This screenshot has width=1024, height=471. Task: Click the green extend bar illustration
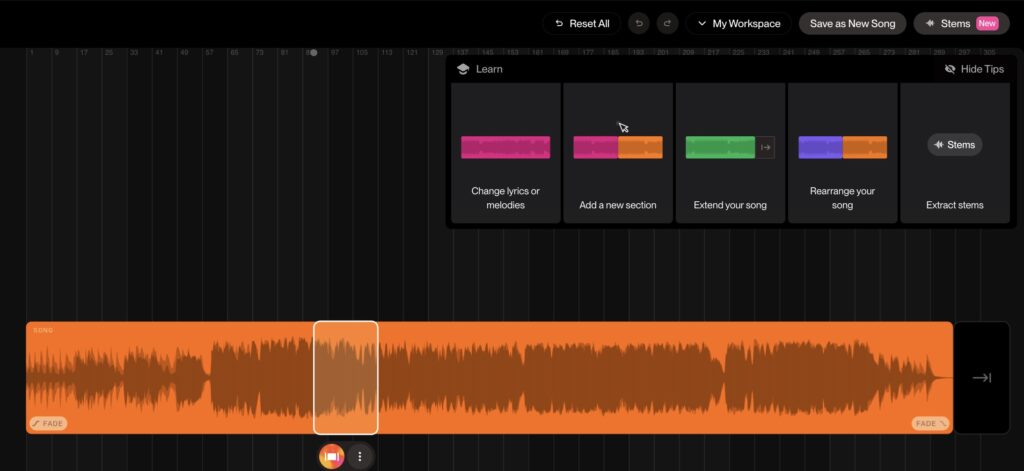pyautogui.click(x=720, y=147)
